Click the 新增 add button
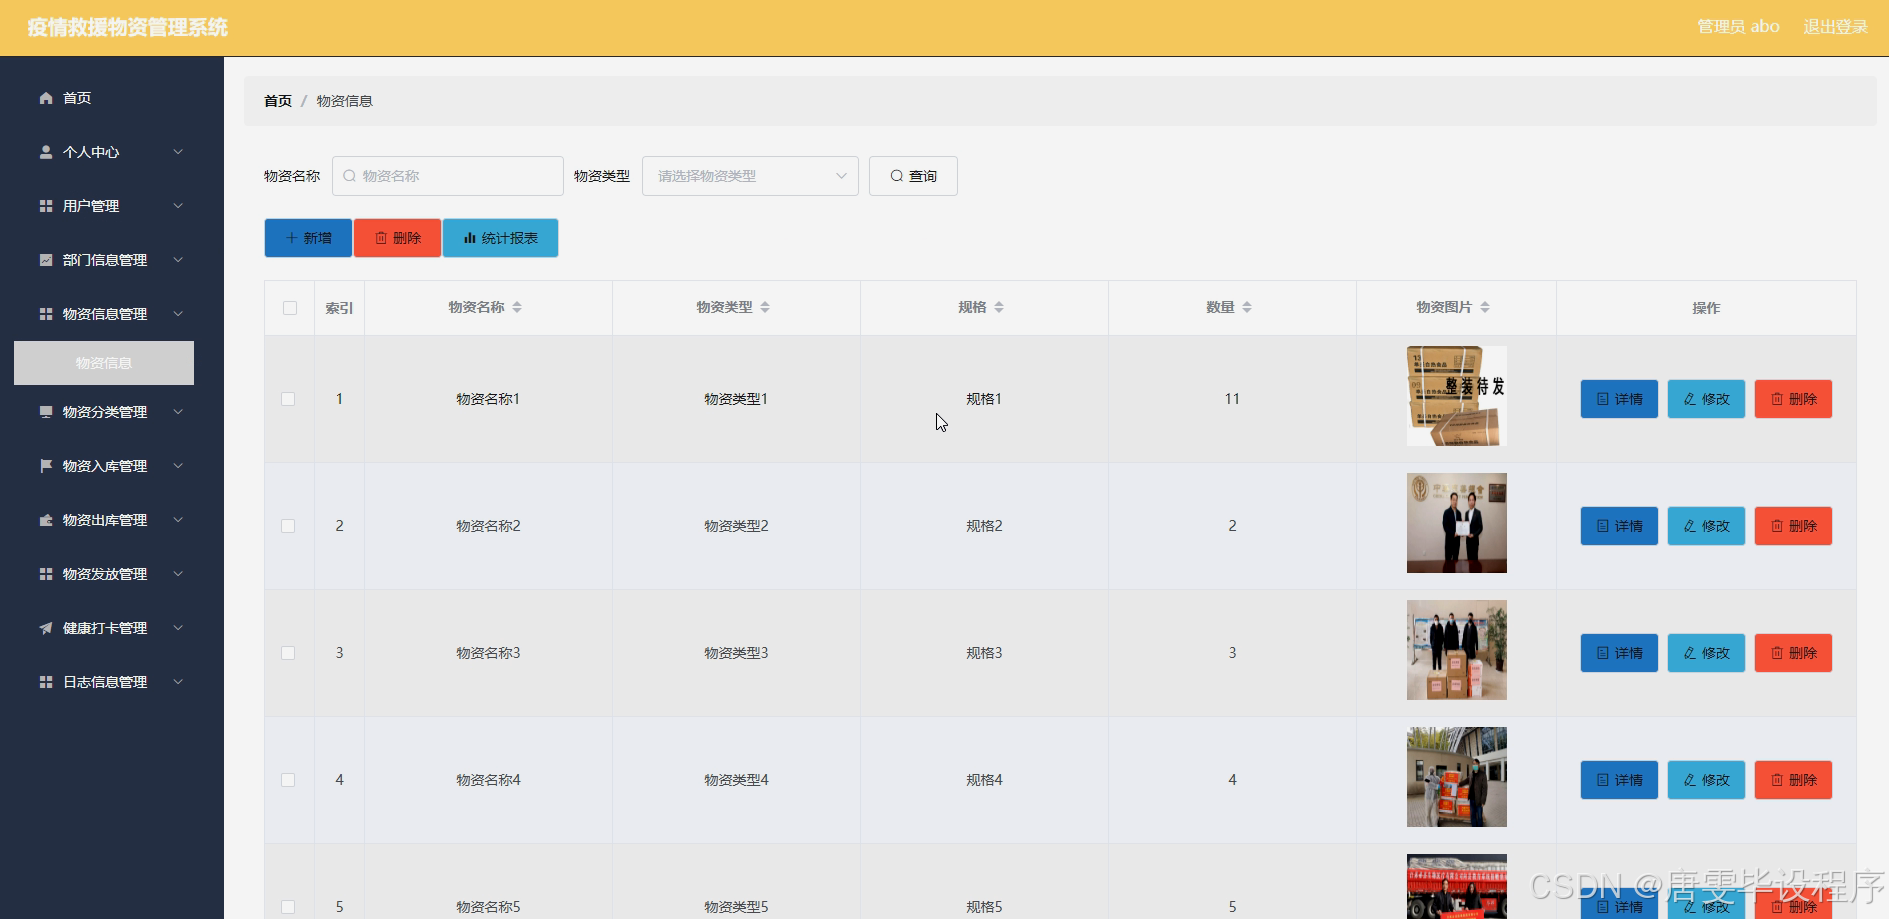Viewport: 1889px width, 919px height. tap(308, 238)
